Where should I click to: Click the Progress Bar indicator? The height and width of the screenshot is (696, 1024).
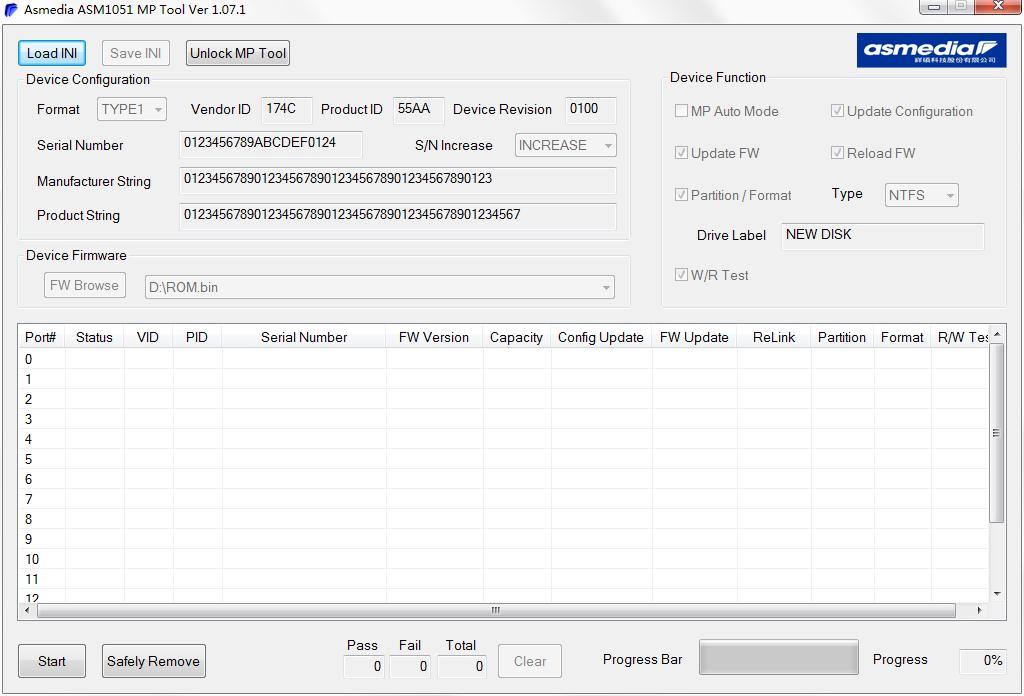pos(778,657)
